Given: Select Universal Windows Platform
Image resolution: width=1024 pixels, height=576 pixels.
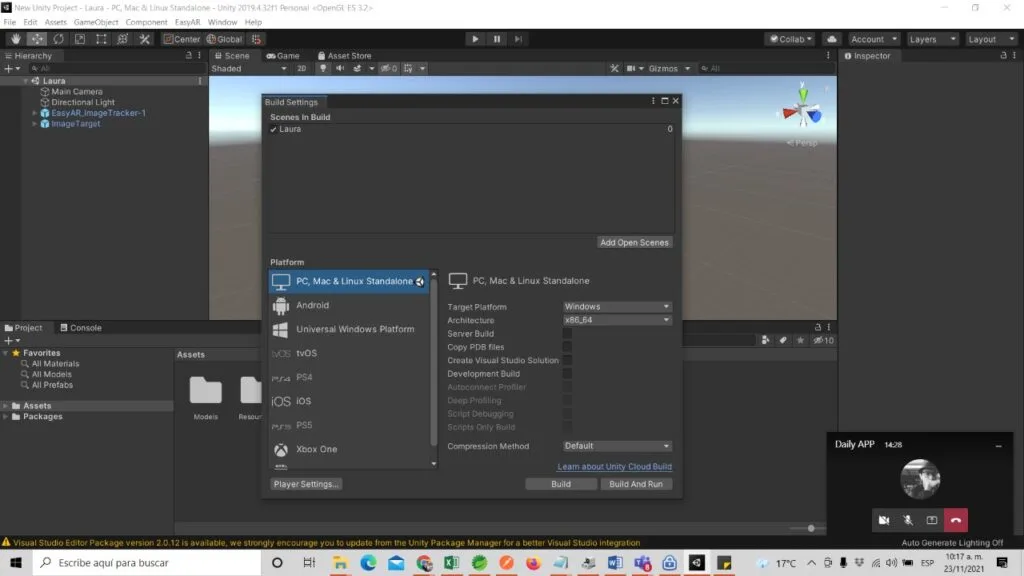Looking at the screenshot, I should pos(349,329).
